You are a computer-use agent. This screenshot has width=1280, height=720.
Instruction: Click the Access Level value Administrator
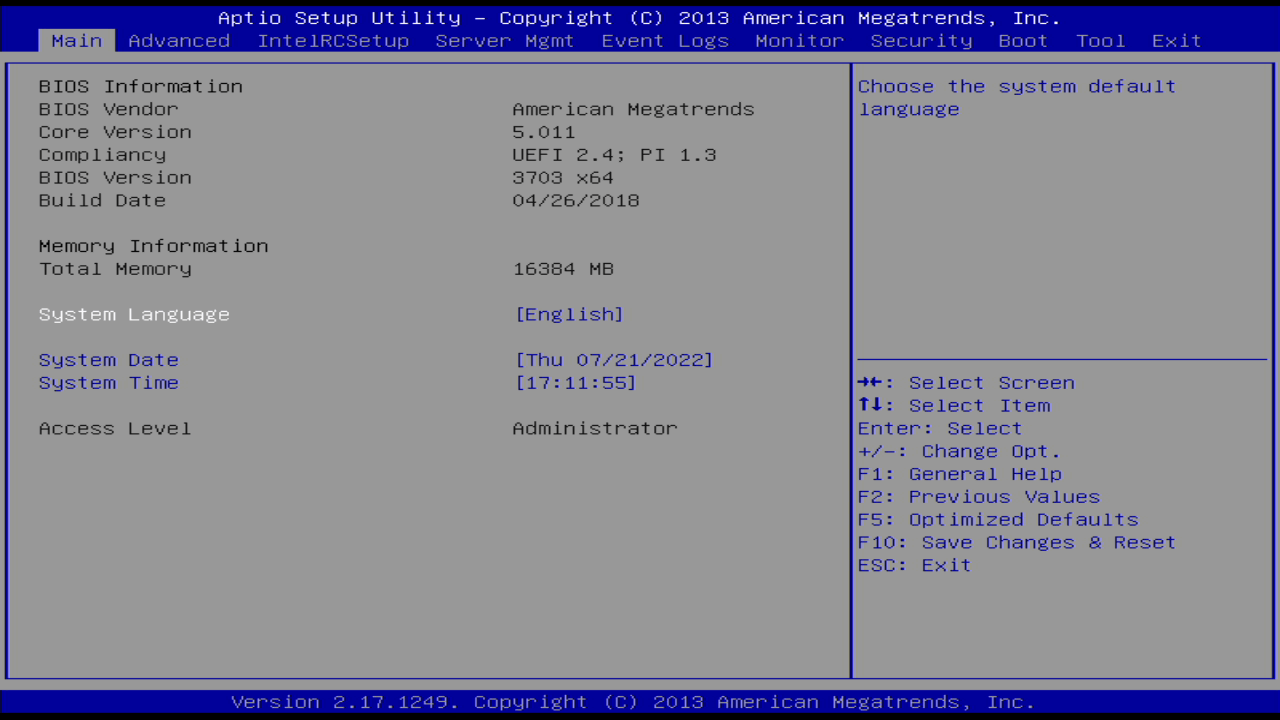point(595,428)
